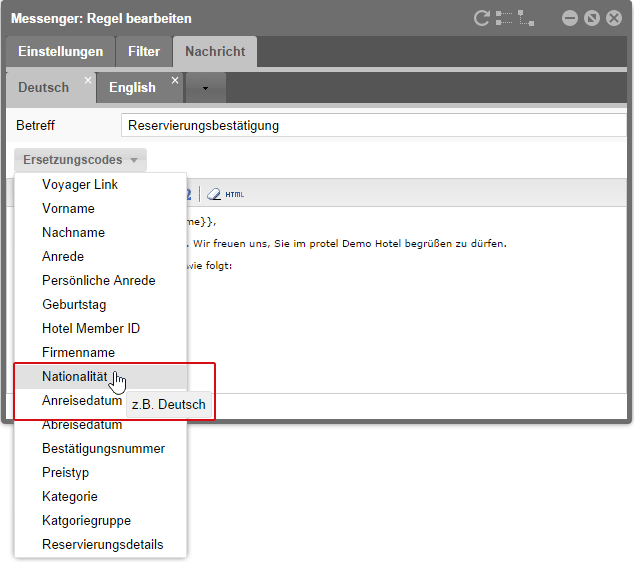The height and width of the screenshot is (562, 634).
Task: Insert the Voyager Link replacement code
Action: (80, 184)
